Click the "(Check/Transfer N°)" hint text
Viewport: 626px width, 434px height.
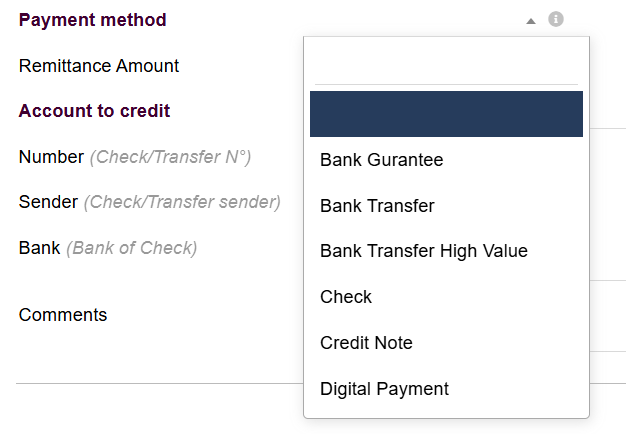point(170,157)
